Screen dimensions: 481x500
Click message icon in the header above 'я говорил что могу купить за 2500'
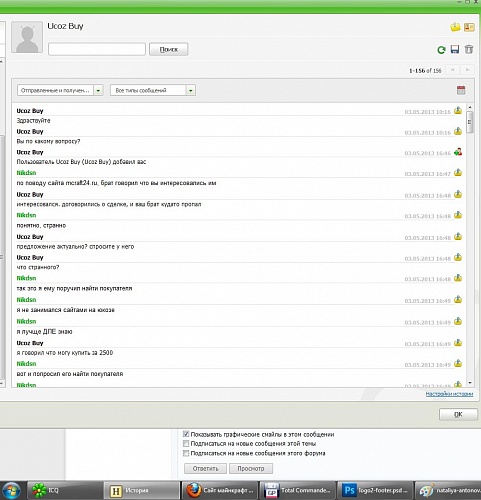click(x=458, y=343)
